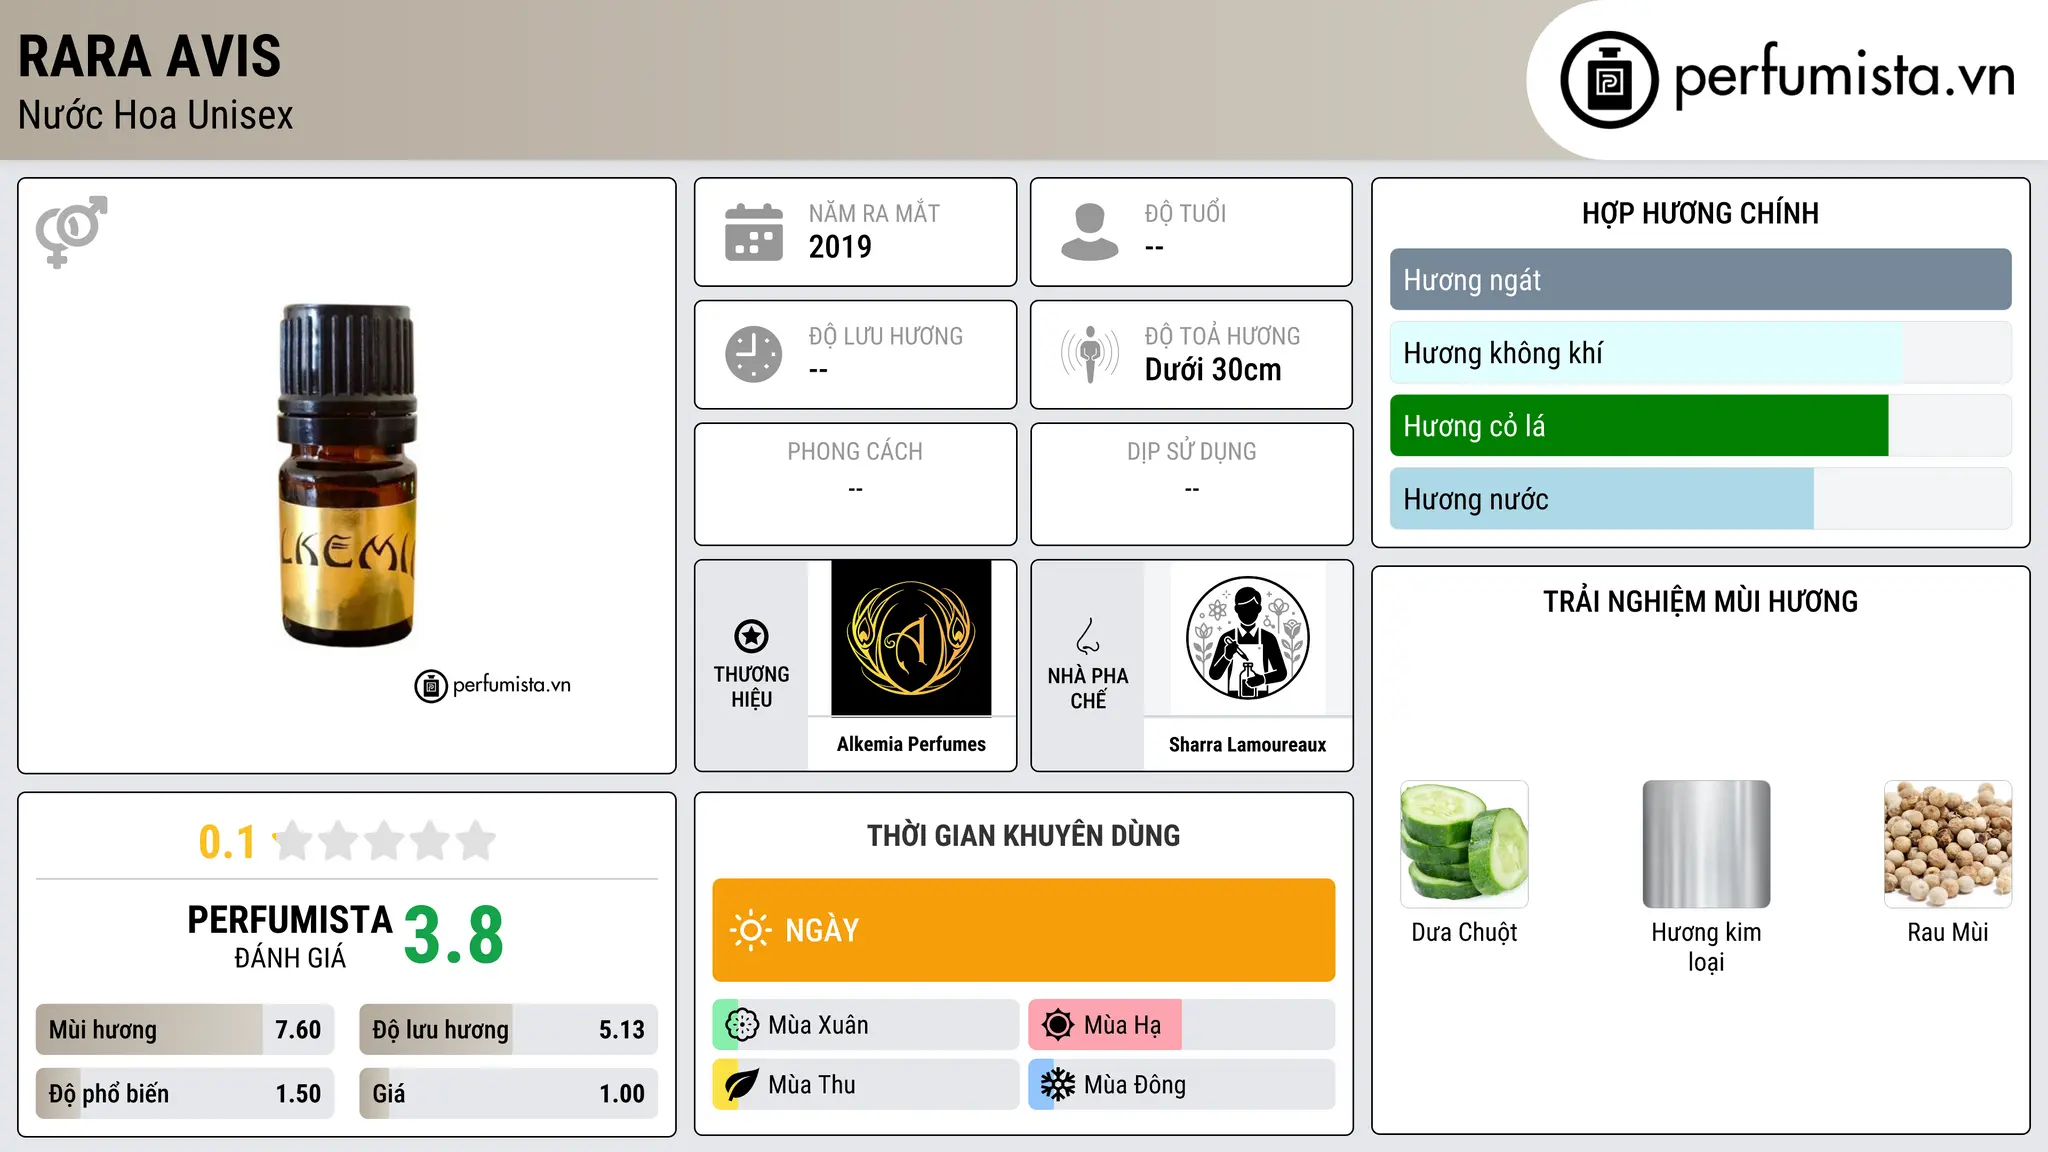
Task: Open the Sharra Lamoureaux perfumer name
Action: 1247,745
